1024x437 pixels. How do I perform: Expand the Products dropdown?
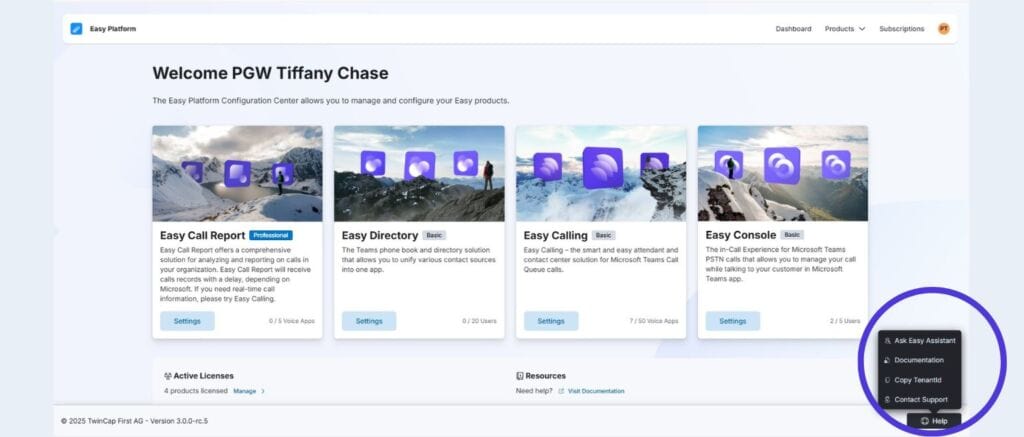tap(844, 29)
